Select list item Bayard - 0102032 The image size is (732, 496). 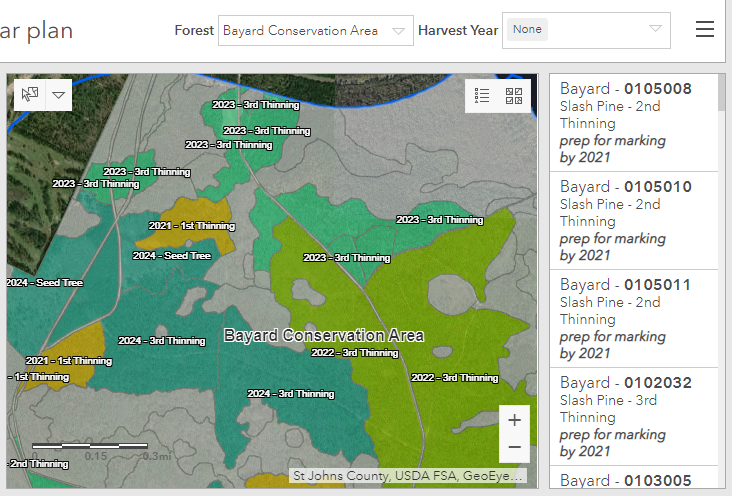point(633,417)
